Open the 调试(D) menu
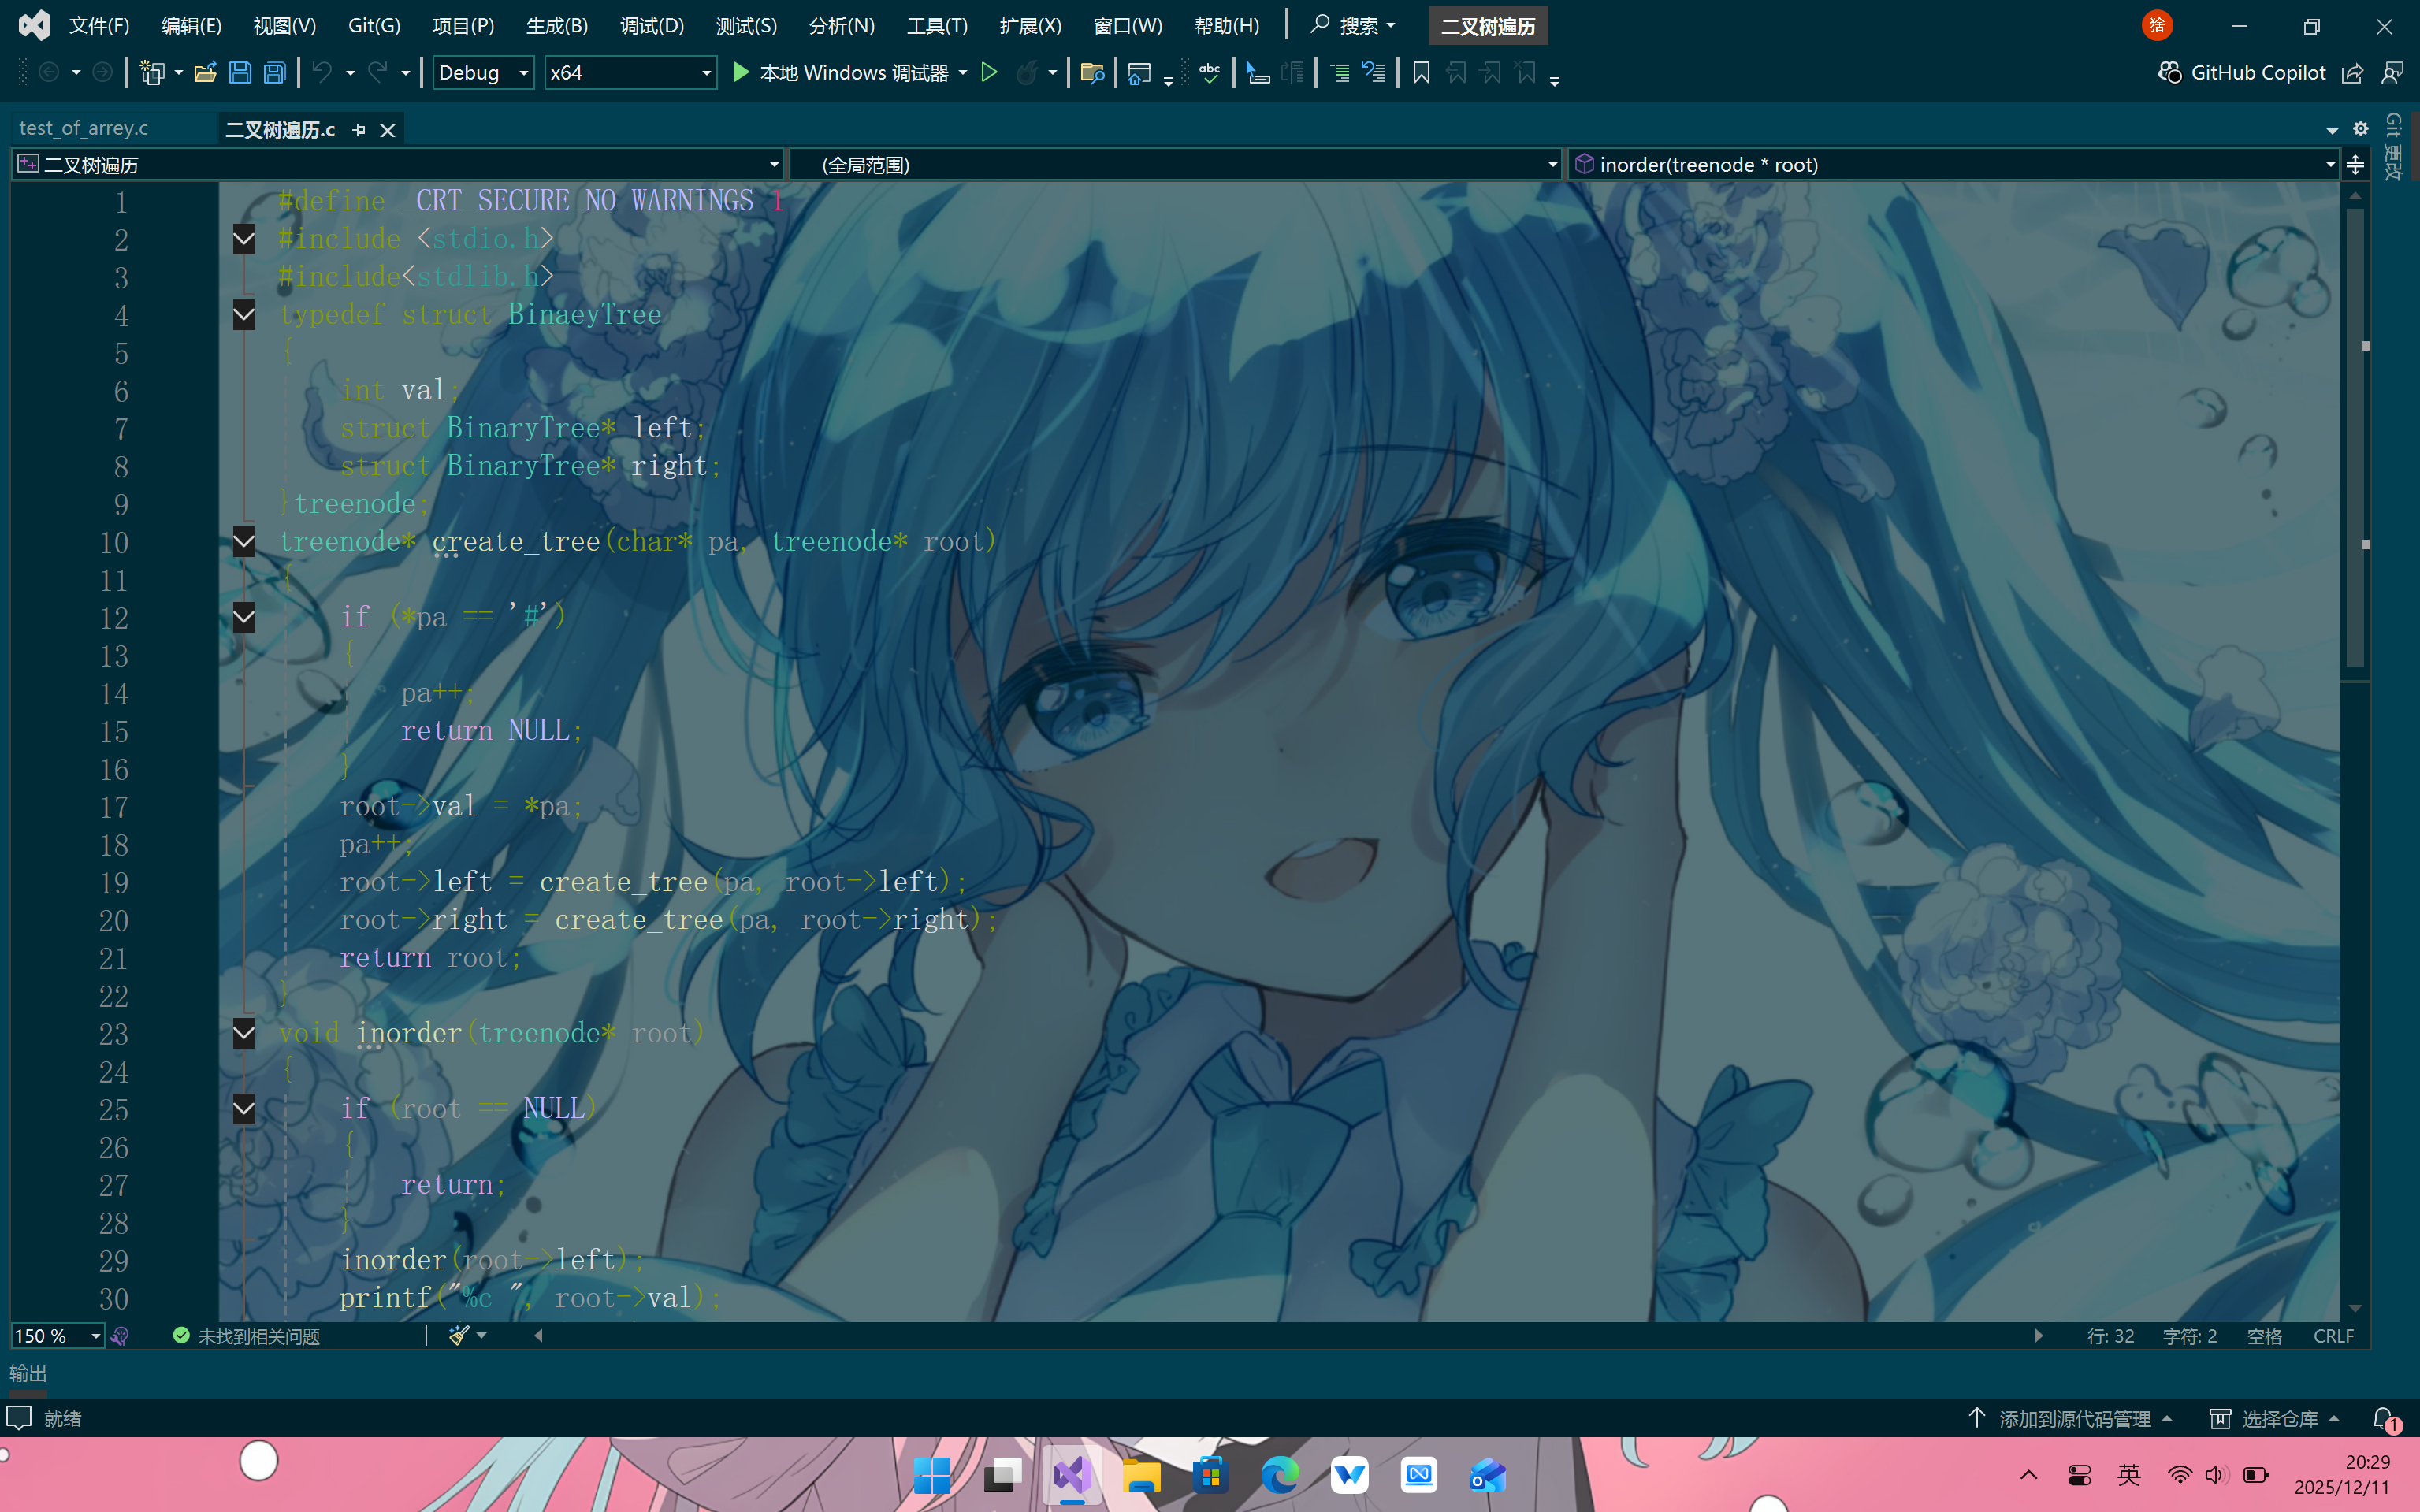This screenshot has width=2420, height=1512. [651, 26]
